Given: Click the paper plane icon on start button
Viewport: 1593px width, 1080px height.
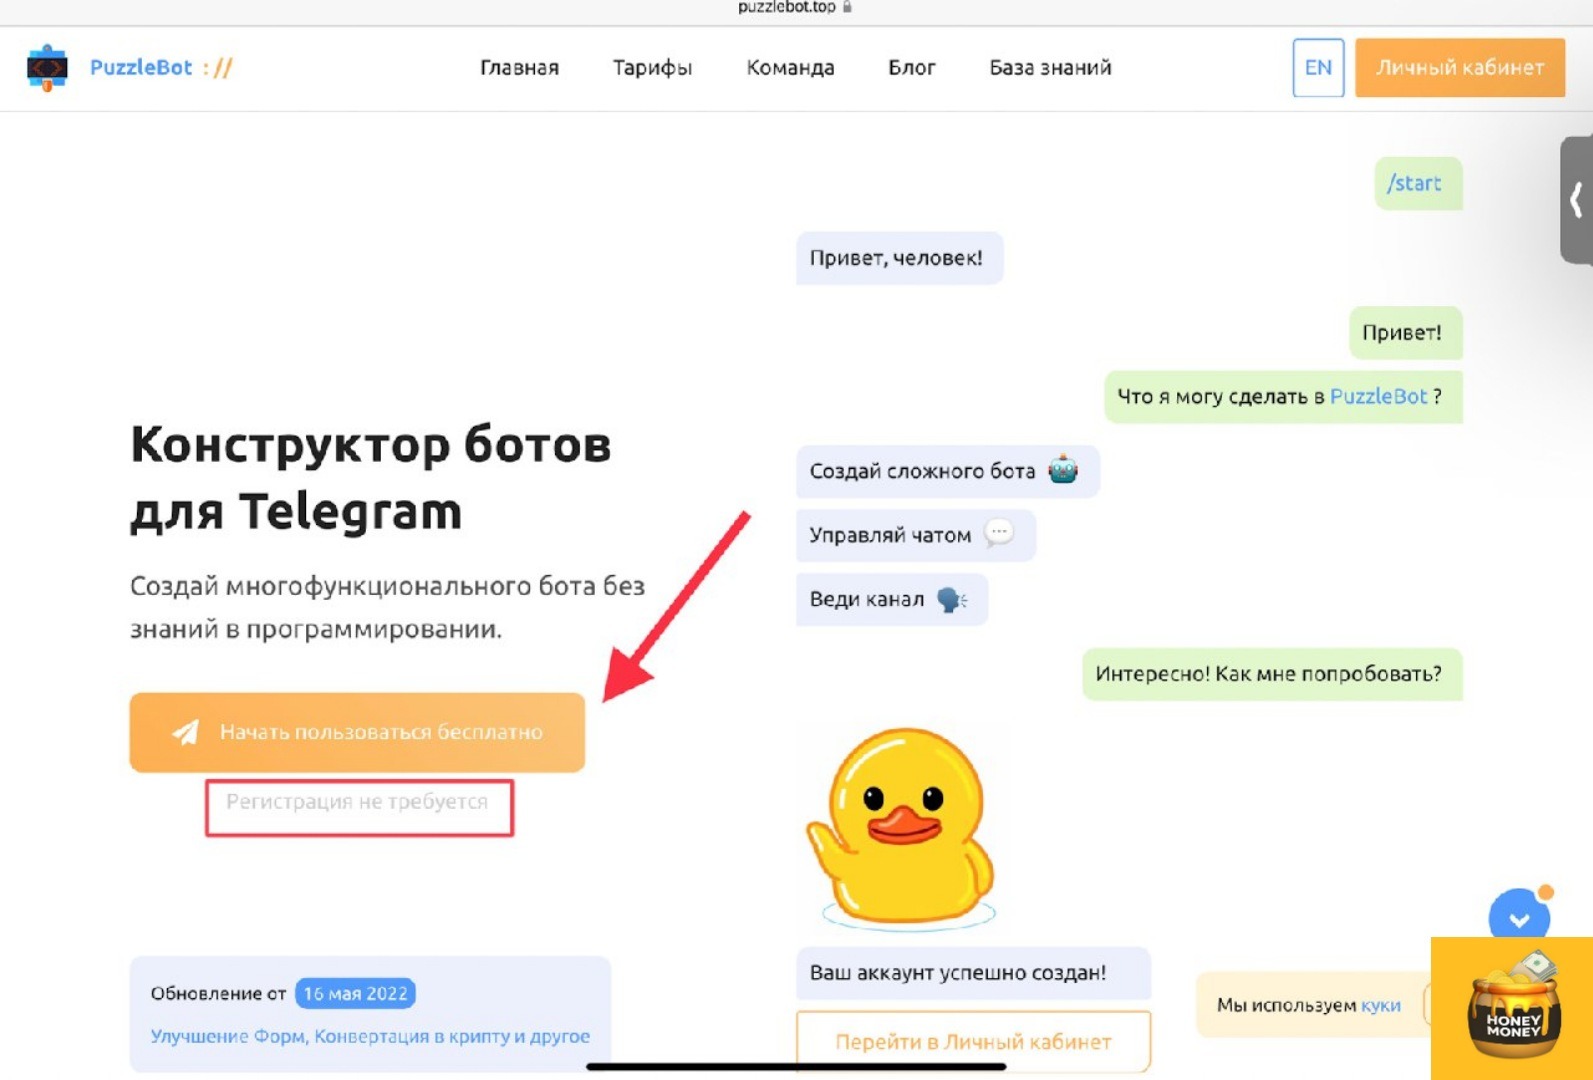Looking at the screenshot, I should 186,732.
